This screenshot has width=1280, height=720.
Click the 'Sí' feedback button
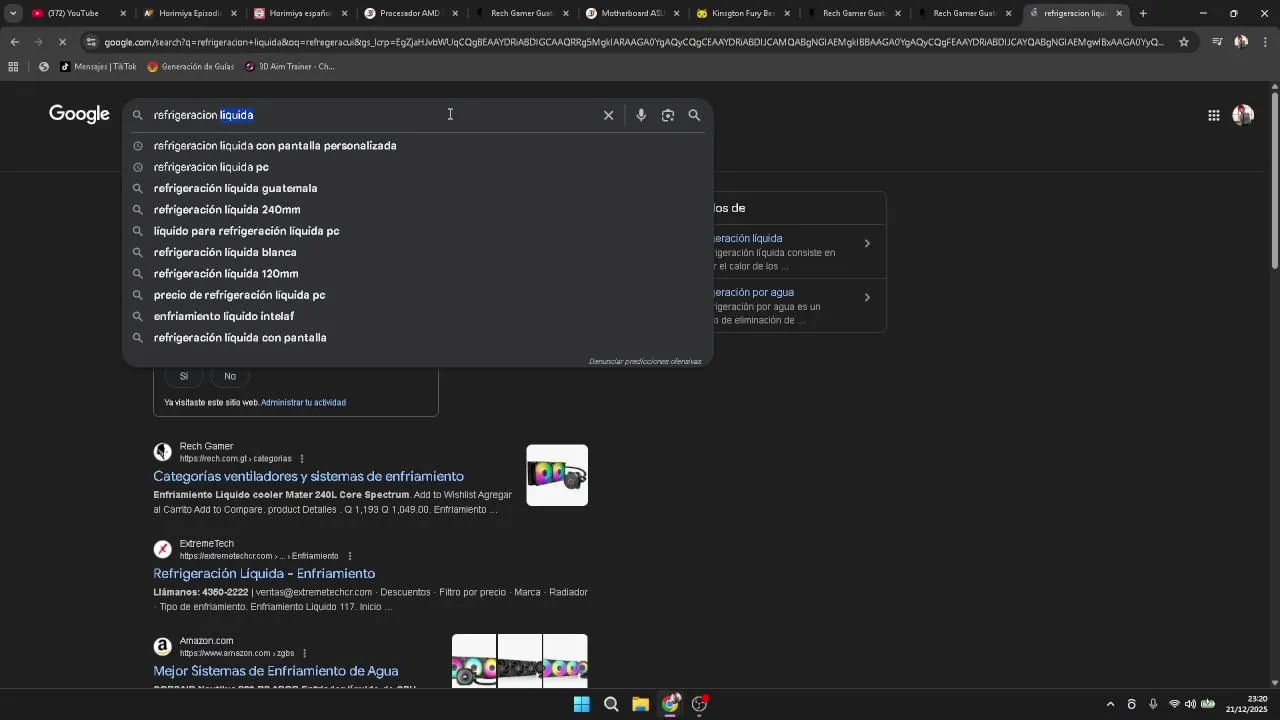(x=184, y=376)
